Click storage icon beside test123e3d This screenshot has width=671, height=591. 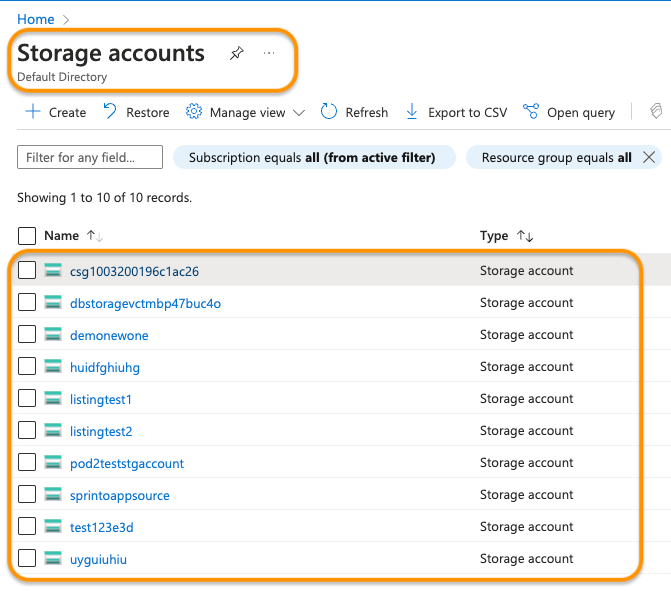[x=53, y=526]
